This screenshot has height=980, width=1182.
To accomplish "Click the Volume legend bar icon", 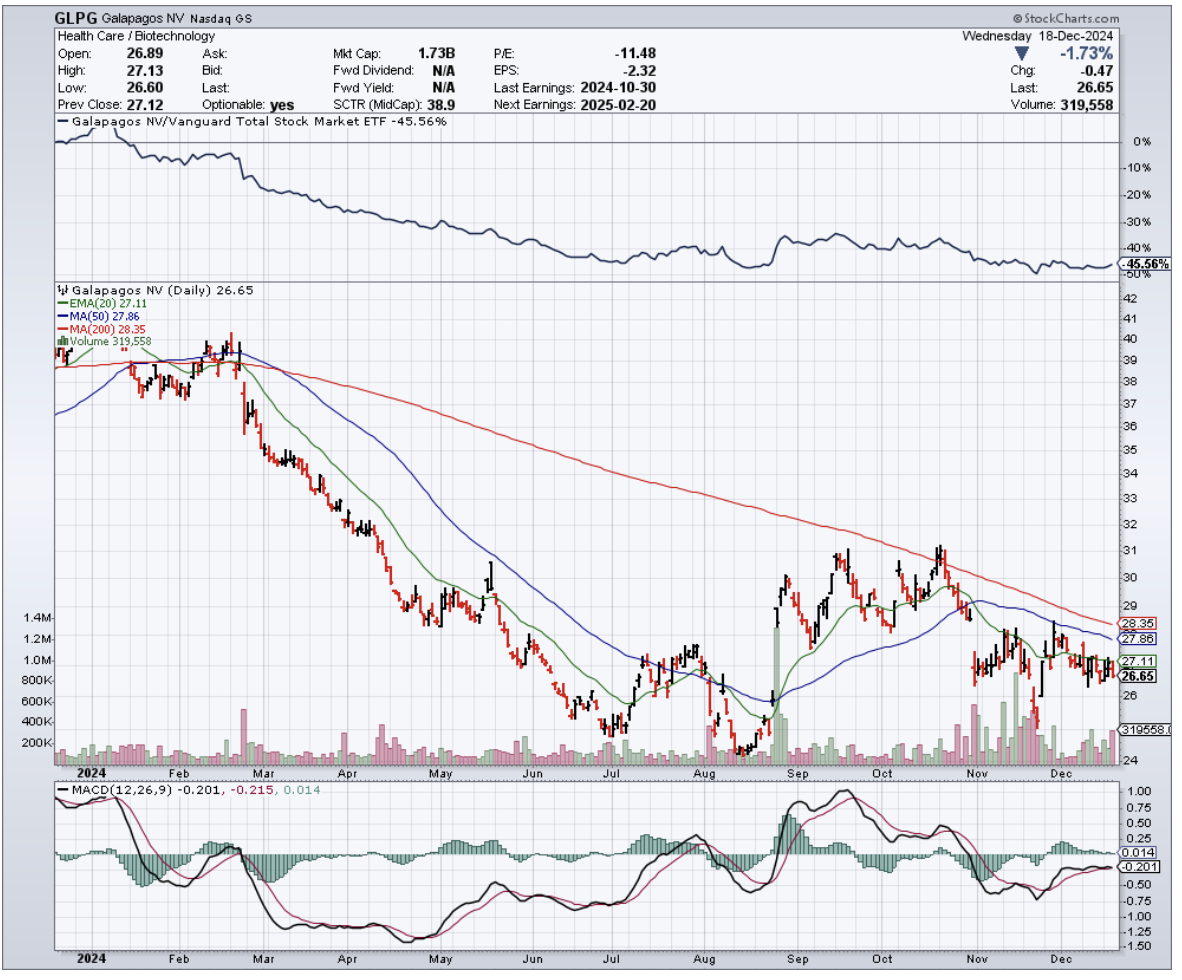I will 63,342.
